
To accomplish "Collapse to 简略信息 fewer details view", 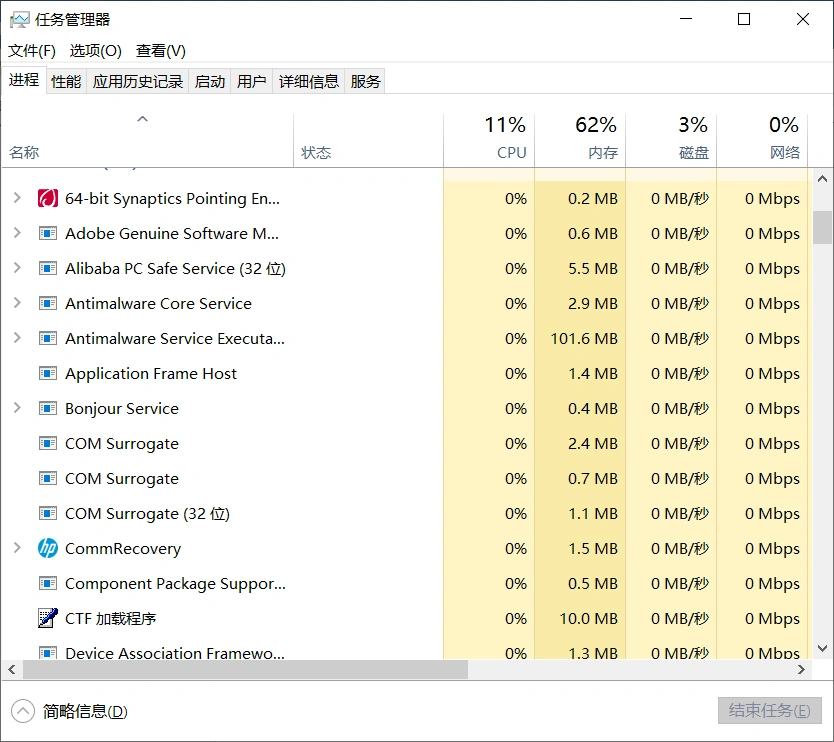I will (x=70, y=712).
